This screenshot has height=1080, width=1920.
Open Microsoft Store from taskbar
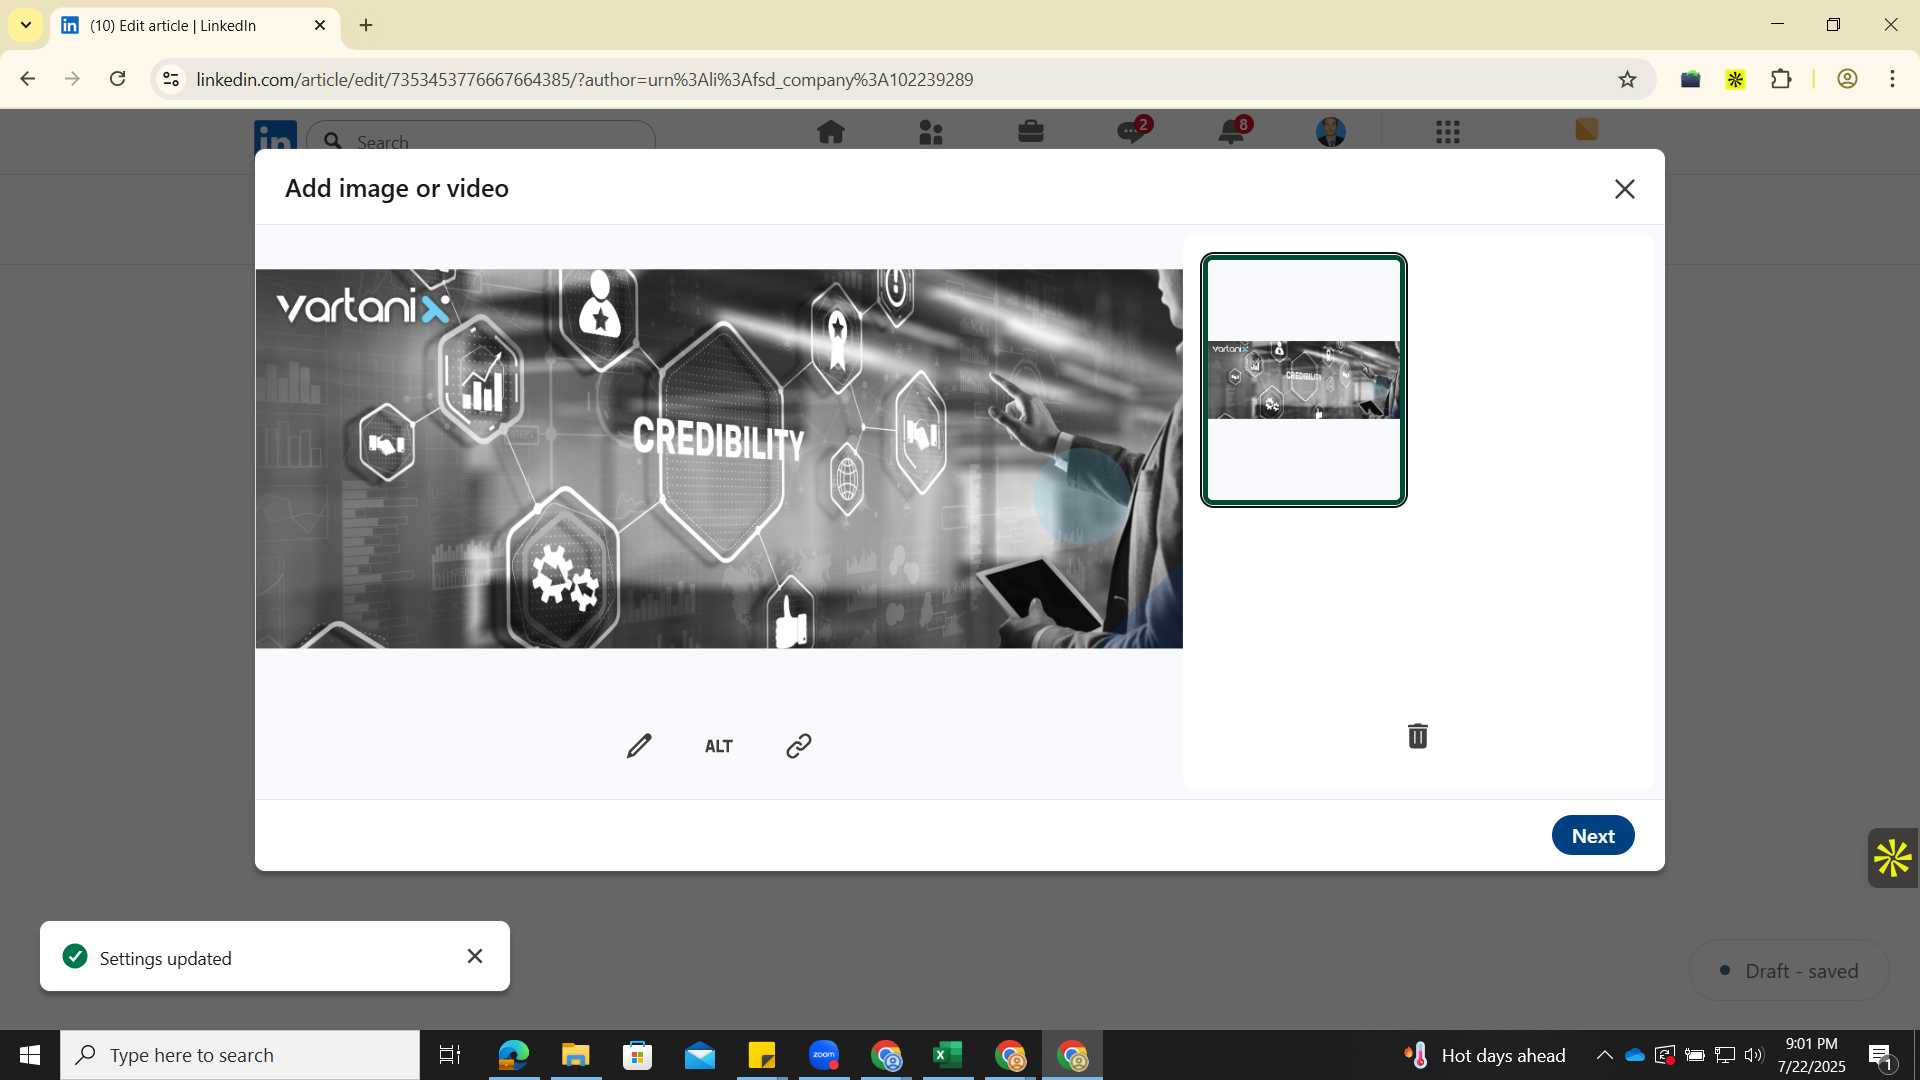tap(637, 1055)
